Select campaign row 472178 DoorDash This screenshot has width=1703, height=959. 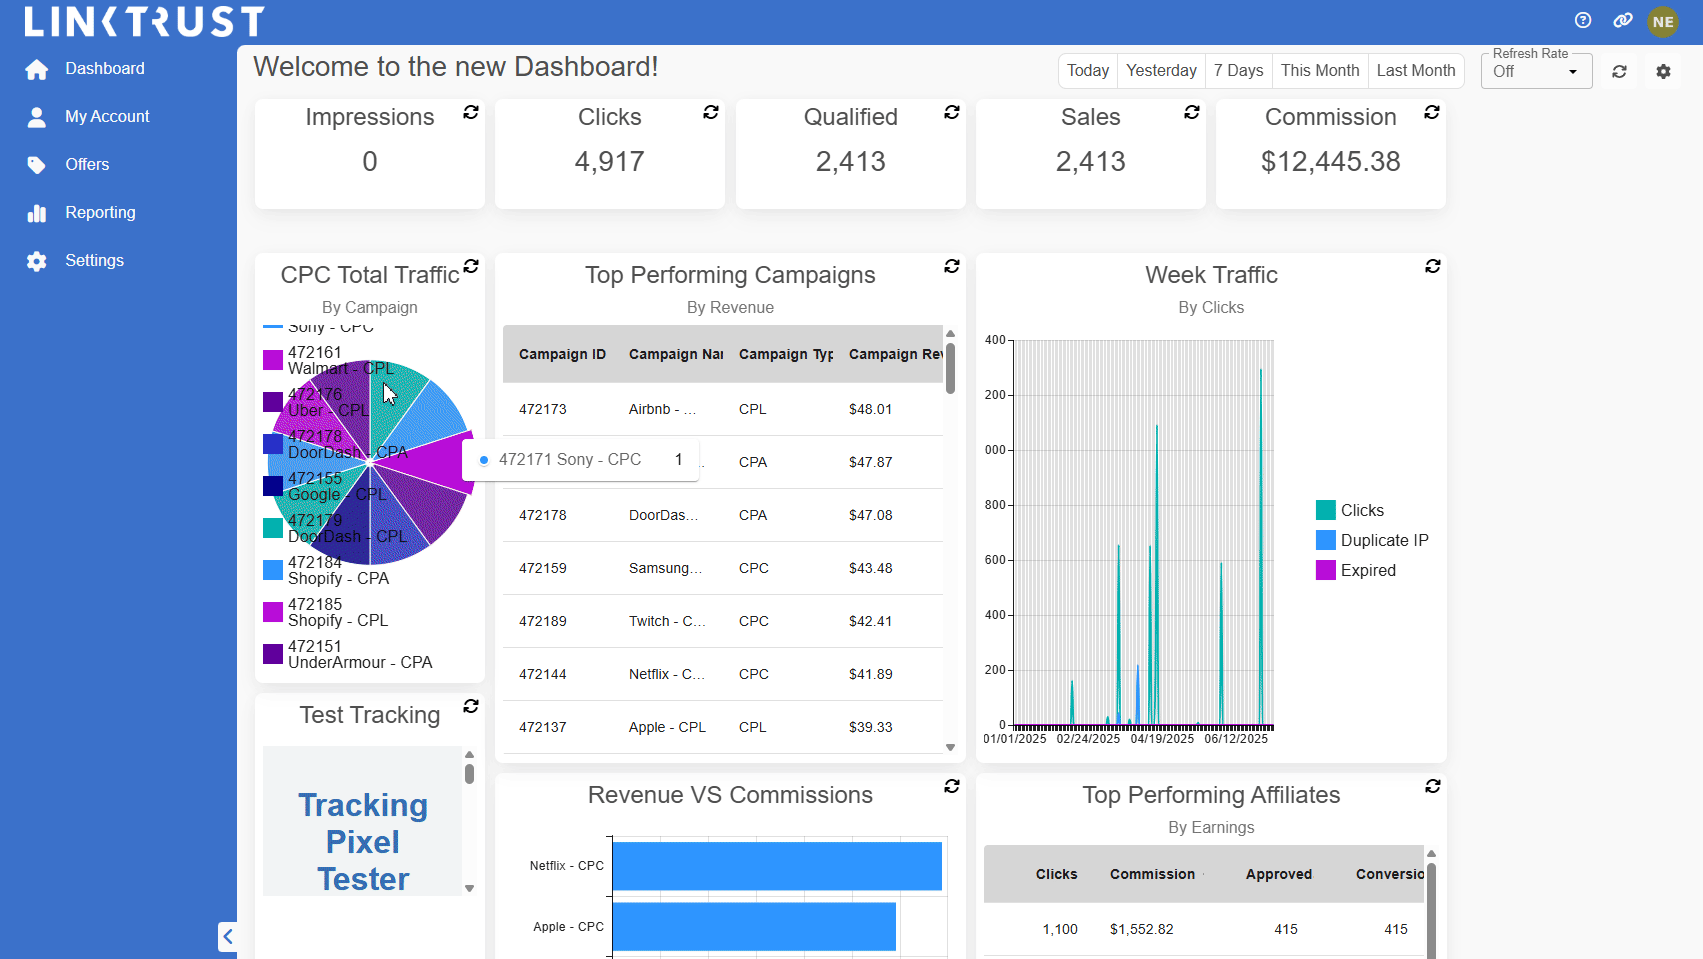coord(723,515)
